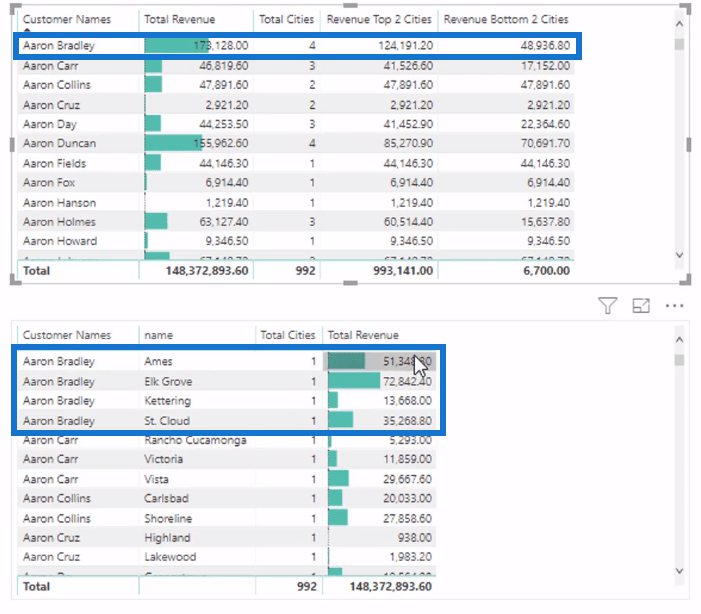
Task: Sort upper table by Total Cities header
Action: click(x=287, y=19)
